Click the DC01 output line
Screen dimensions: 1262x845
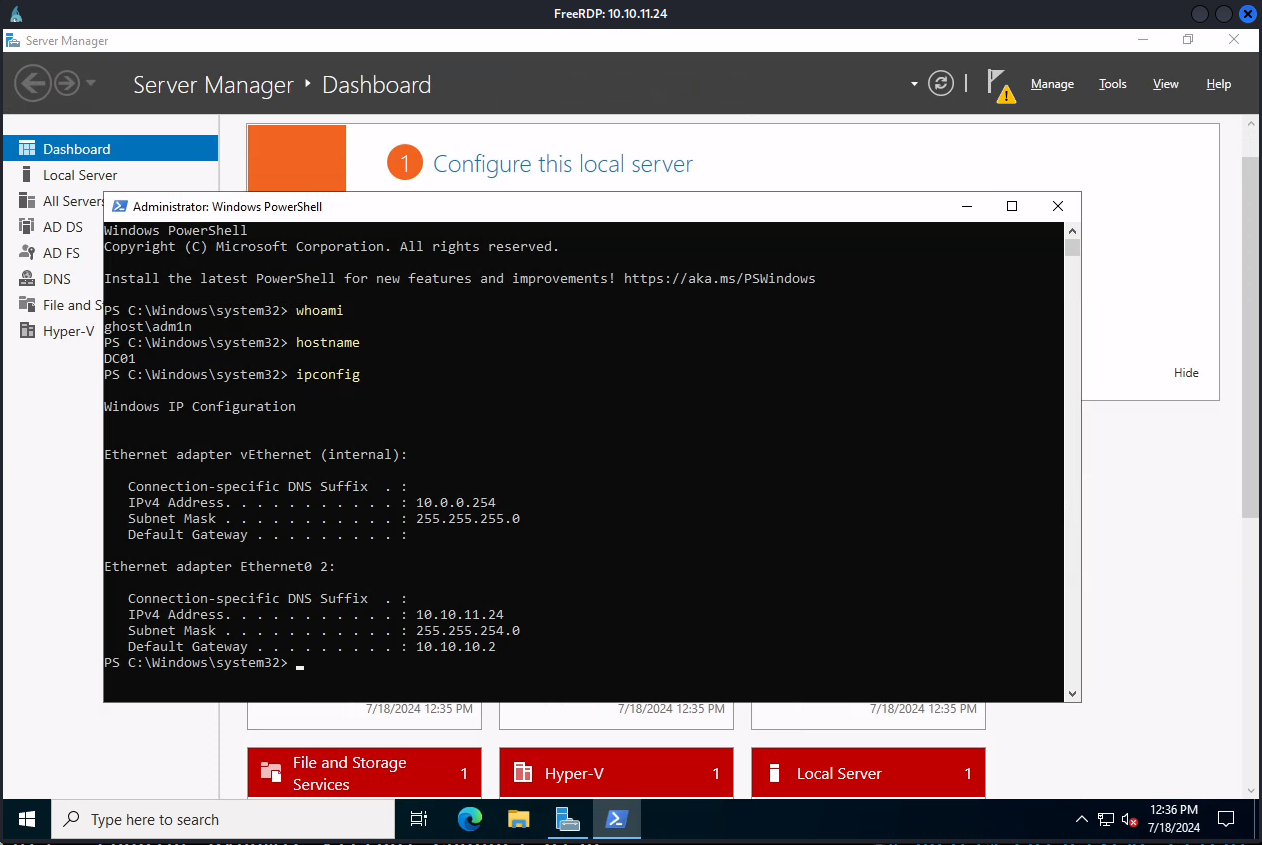coord(120,358)
